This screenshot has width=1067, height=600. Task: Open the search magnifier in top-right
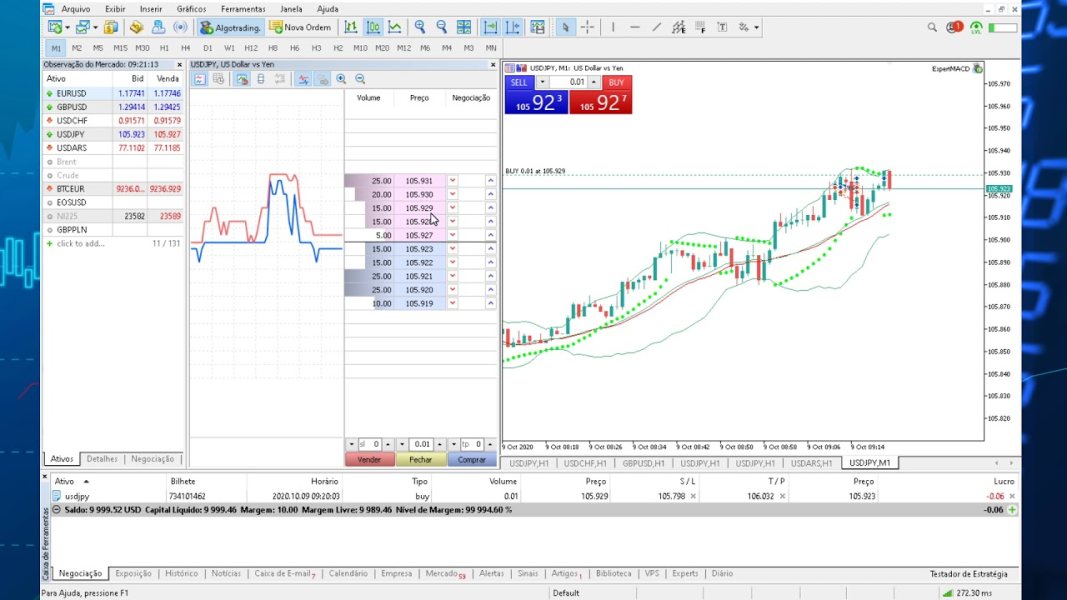pos(932,27)
